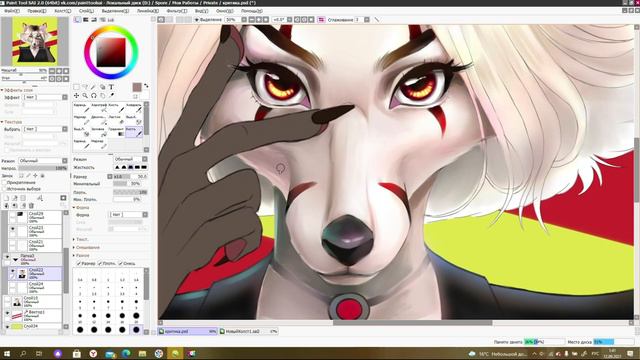The image size is (640, 360).
Task: Click the canvas horizontal scrollbar
Action: [x=412, y=323]
